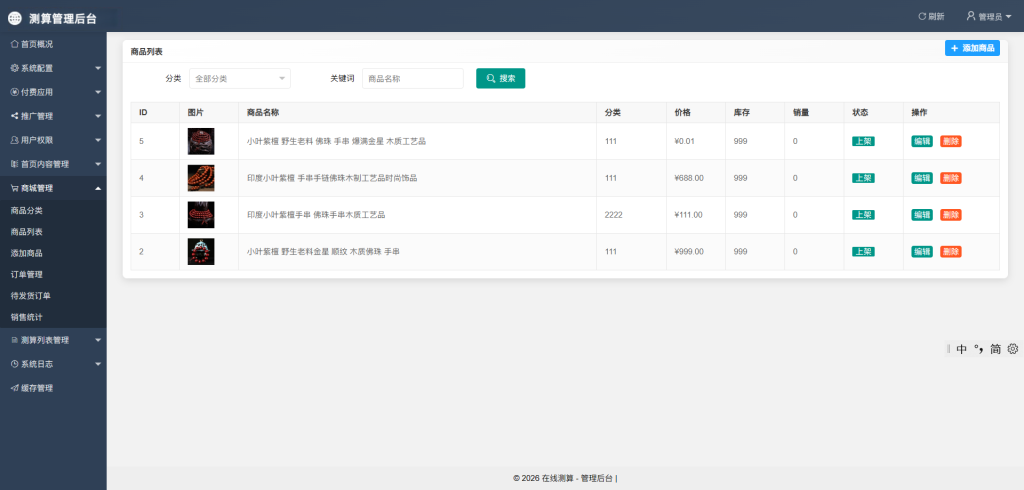This screenshot has width=1024, height=490.
Task: Toggle 上架 status for product ID 5
Action: pos(863,141)
